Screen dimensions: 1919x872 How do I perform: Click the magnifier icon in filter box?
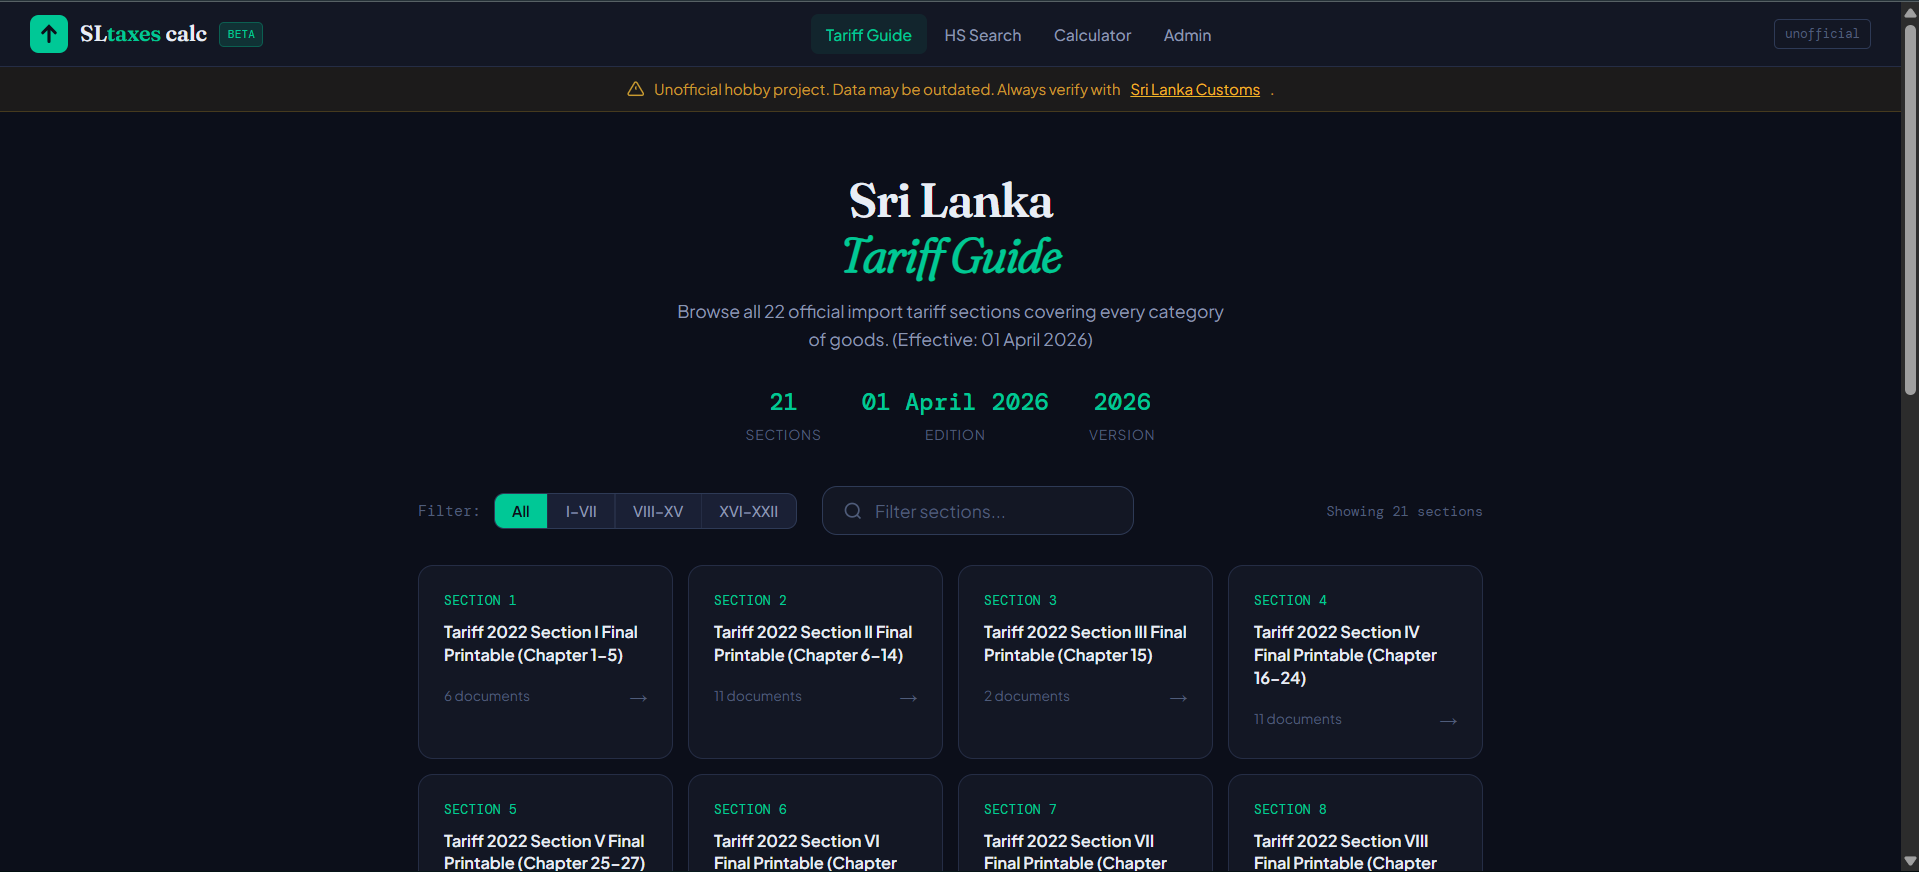(853, 511)
